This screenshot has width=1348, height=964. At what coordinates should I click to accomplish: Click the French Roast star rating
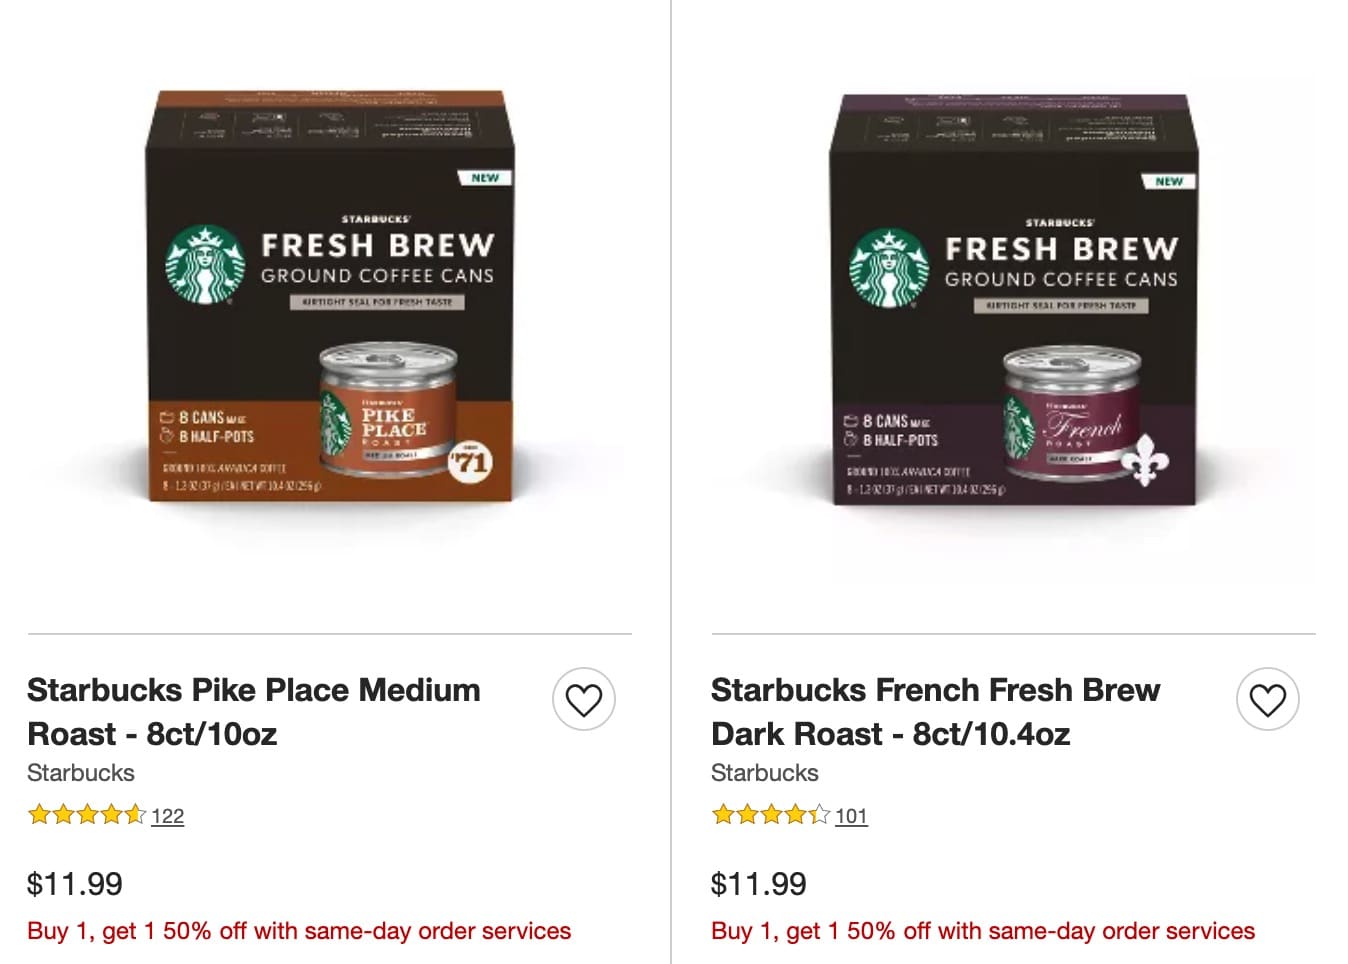point(771,815)
